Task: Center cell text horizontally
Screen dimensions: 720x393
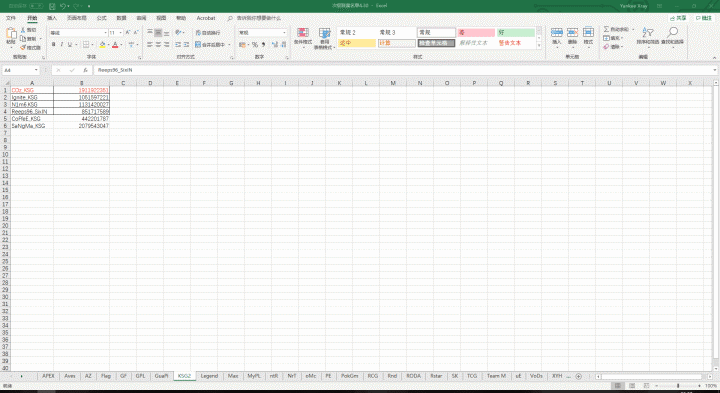Action: pyautogui.click(x=158, y=45)
